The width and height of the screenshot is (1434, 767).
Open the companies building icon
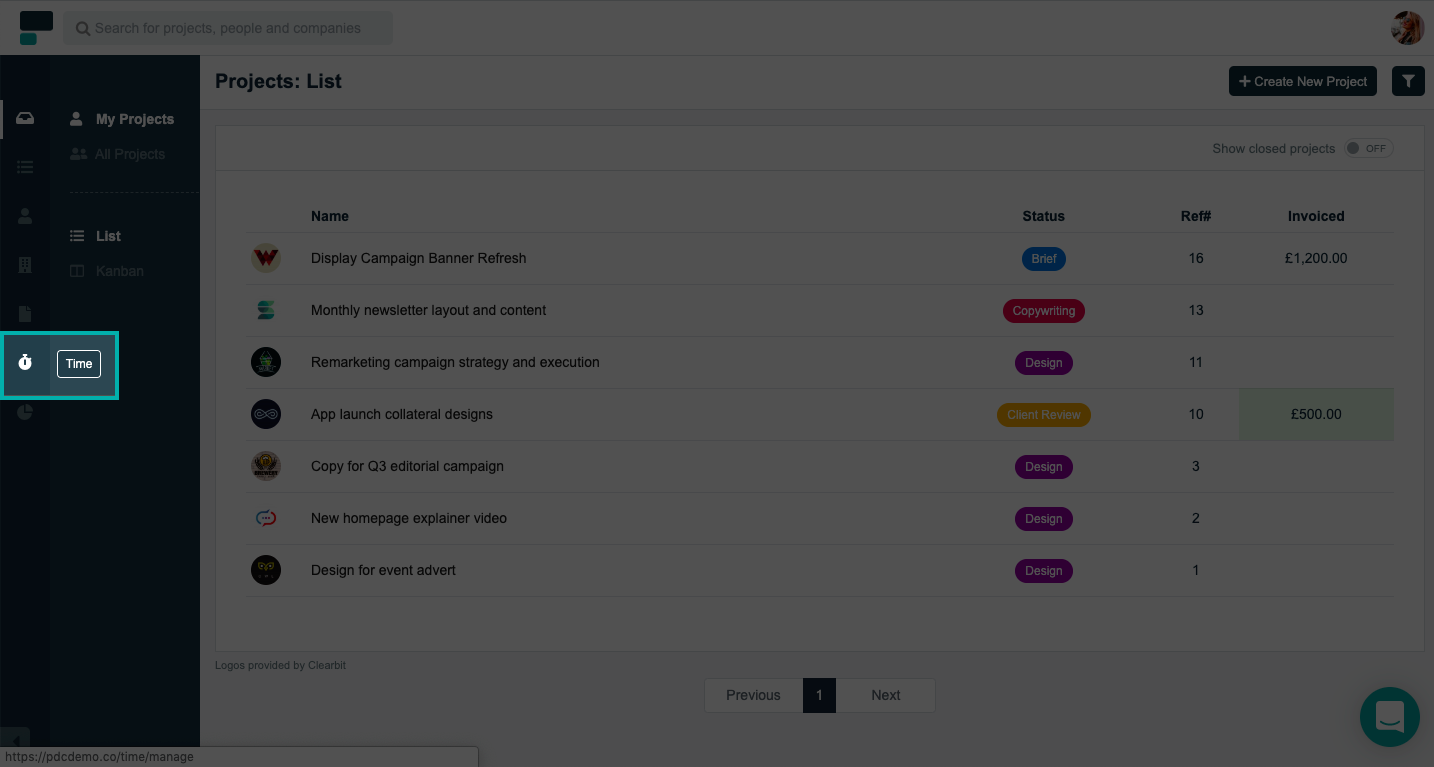25,265
